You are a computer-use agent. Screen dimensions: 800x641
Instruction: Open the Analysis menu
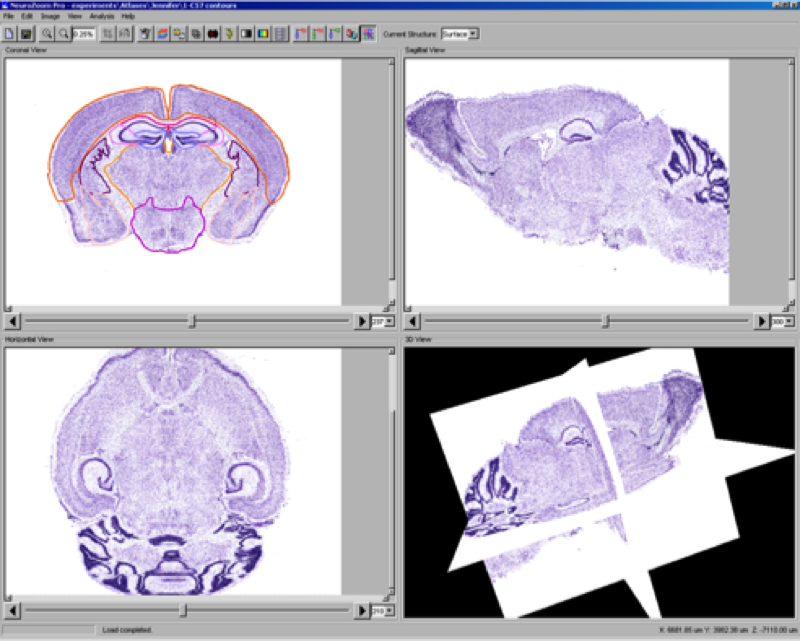[101, 17]
